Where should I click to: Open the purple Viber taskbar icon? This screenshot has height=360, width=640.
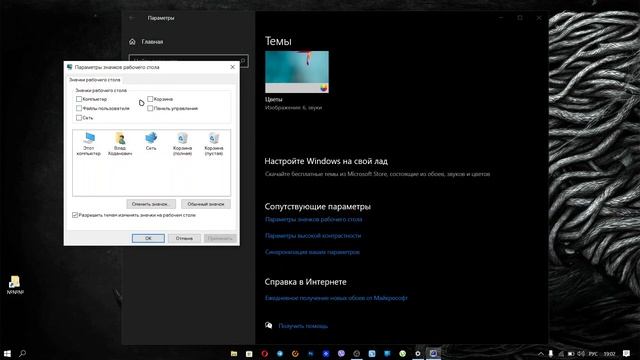[341, 353]
